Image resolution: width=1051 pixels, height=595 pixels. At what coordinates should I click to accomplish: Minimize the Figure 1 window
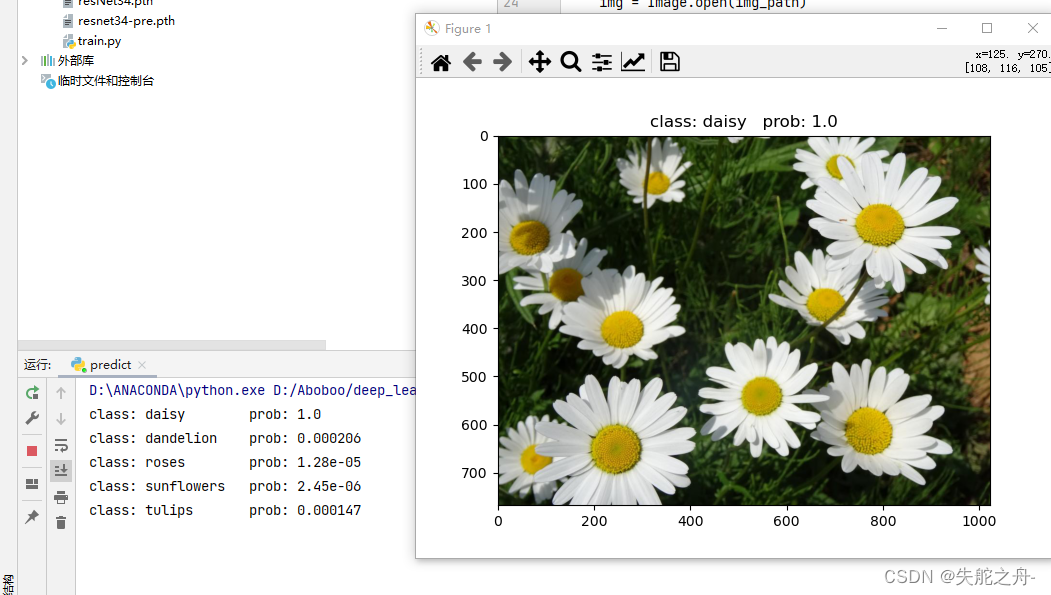(942, 28)
